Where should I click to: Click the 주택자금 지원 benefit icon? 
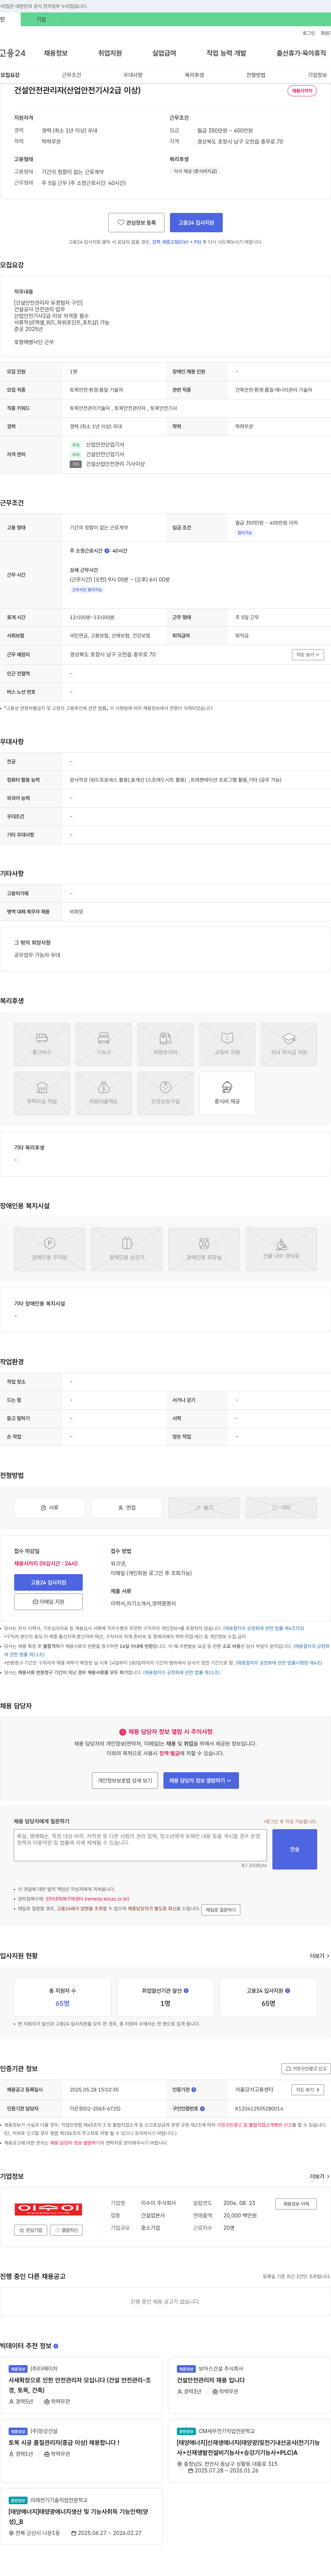coord(42,1093)
